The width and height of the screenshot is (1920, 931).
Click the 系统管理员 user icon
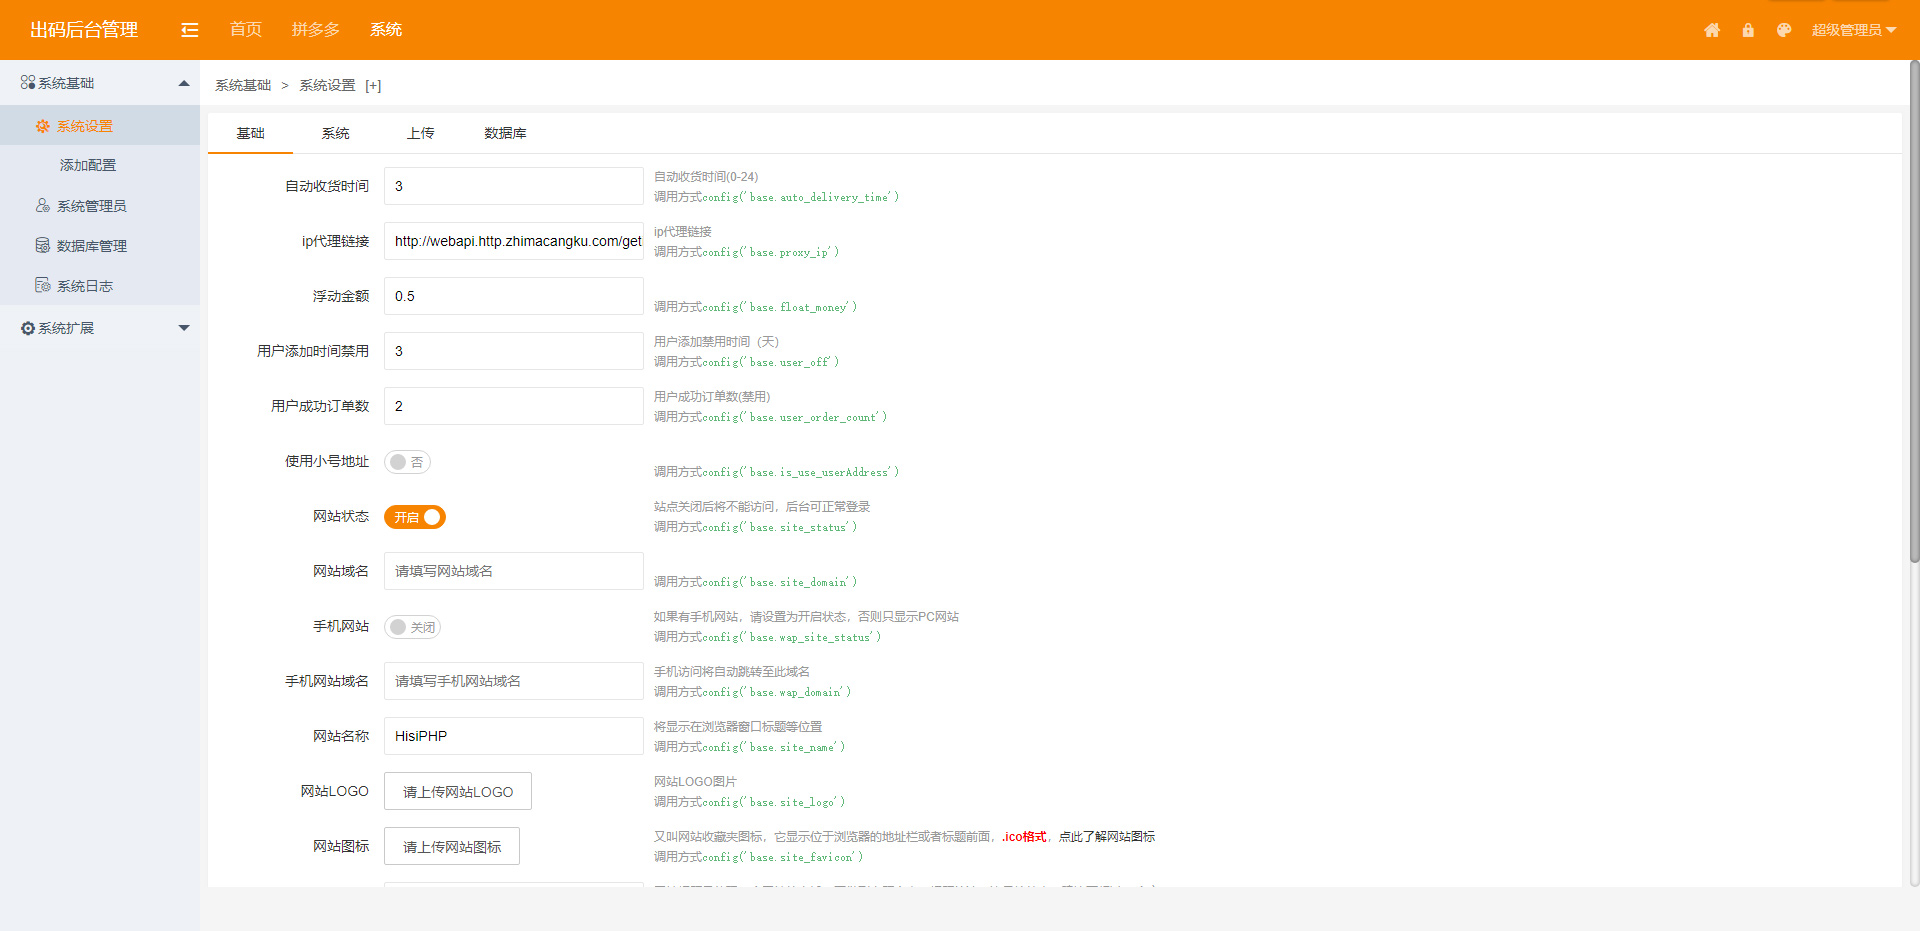click(x=43, y=206)
